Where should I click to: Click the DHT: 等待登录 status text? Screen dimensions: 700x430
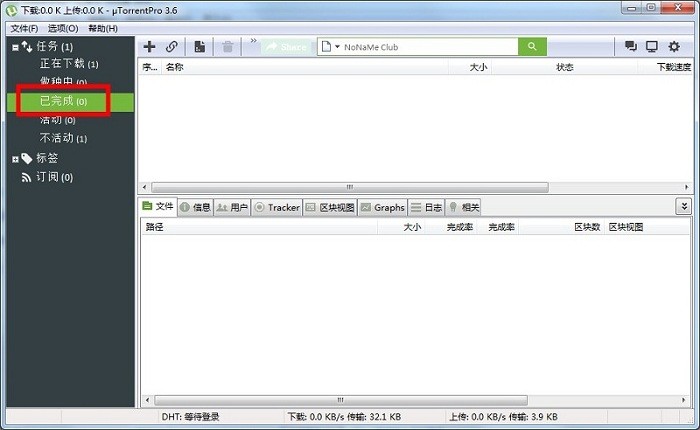click(191, 417)
